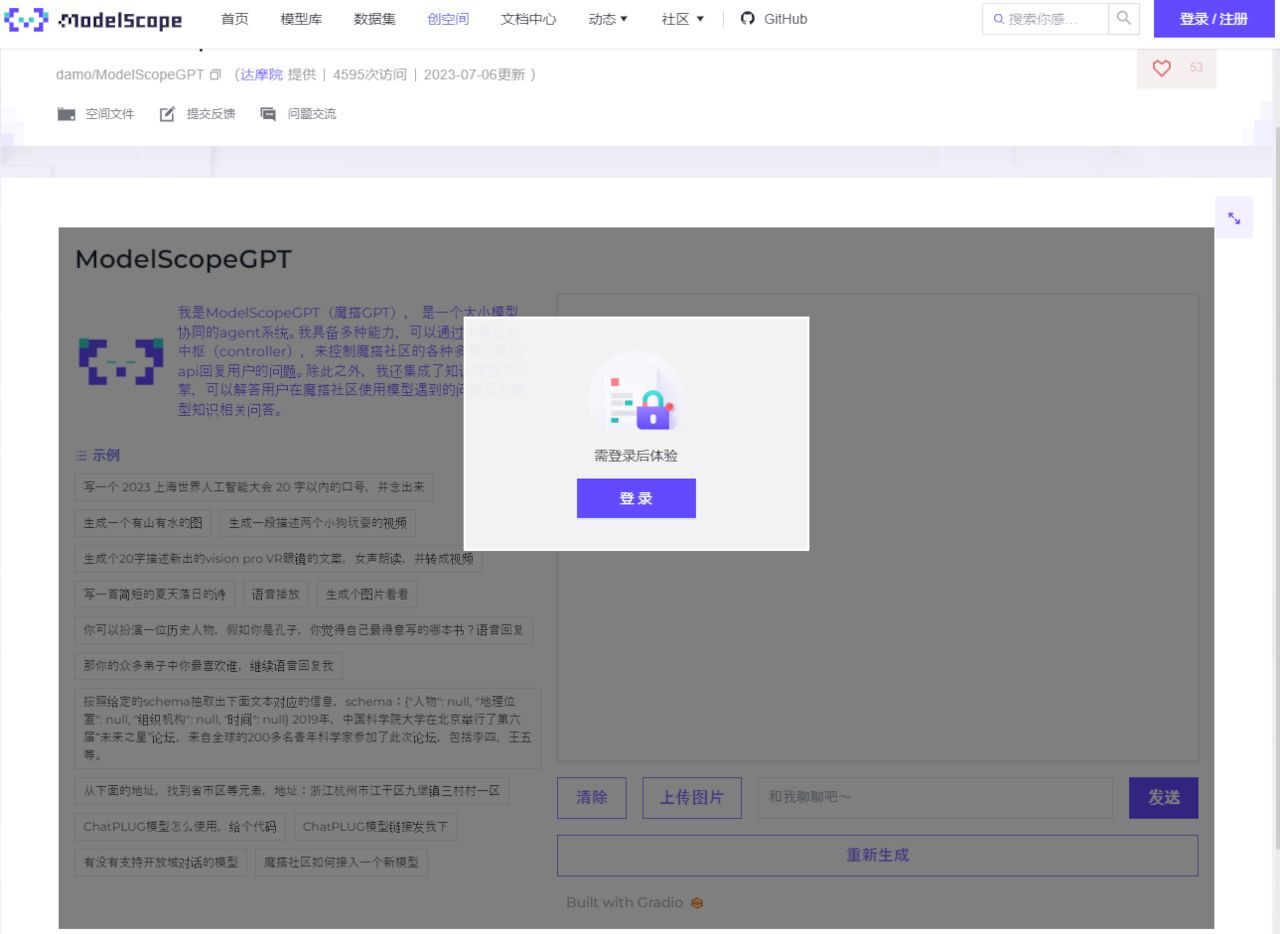The image size is (1280, 934).
Task: Expand the 社区 dropdown menu
Action: click(683, 19)
